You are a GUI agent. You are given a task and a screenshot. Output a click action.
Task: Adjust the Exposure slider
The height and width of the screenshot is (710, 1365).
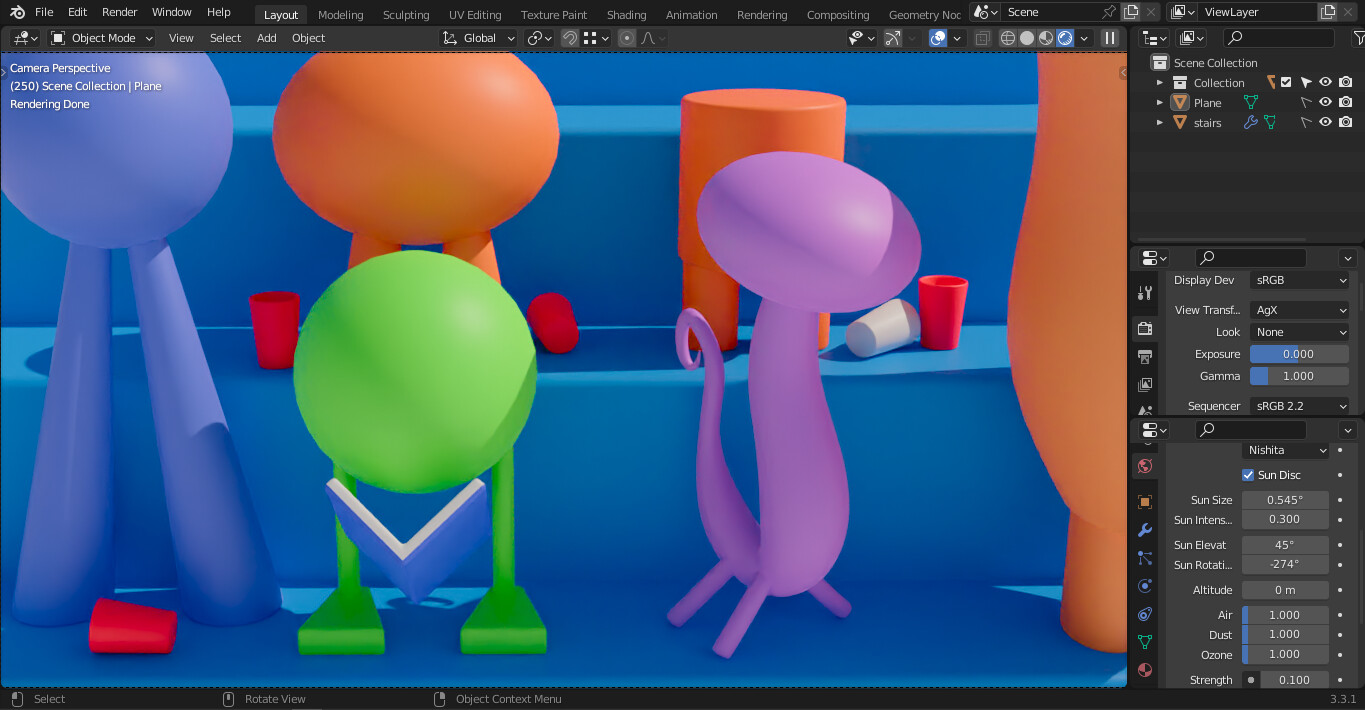click(1299, 354)
